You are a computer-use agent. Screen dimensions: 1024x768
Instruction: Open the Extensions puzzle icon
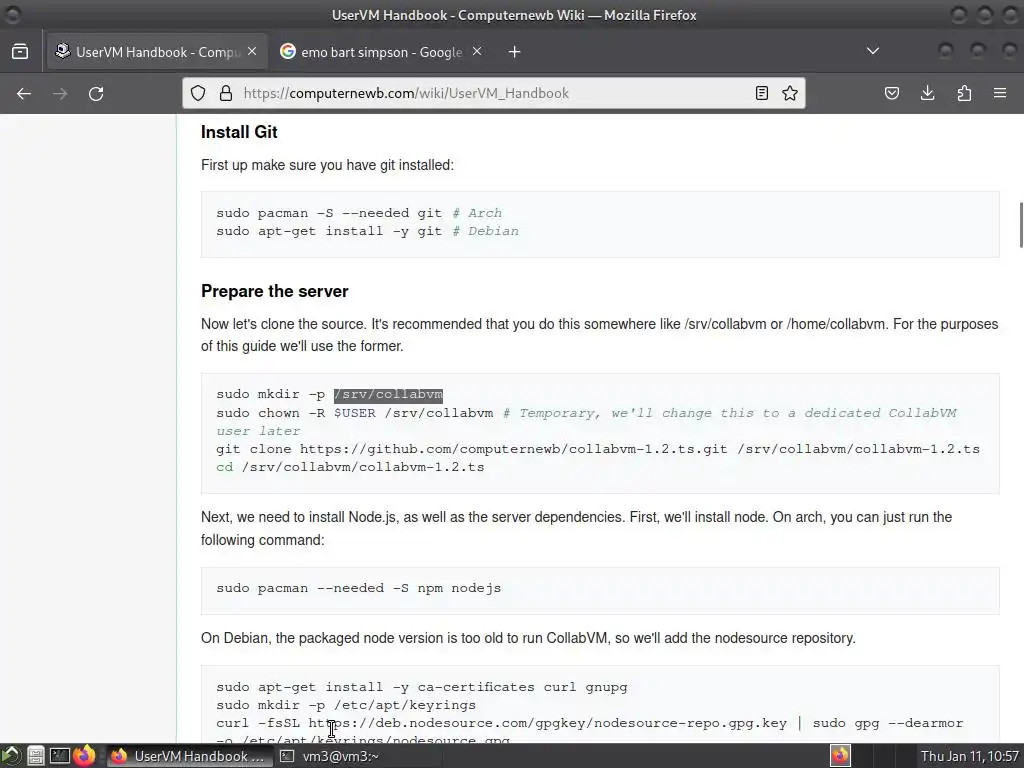(x=964, y=93)
